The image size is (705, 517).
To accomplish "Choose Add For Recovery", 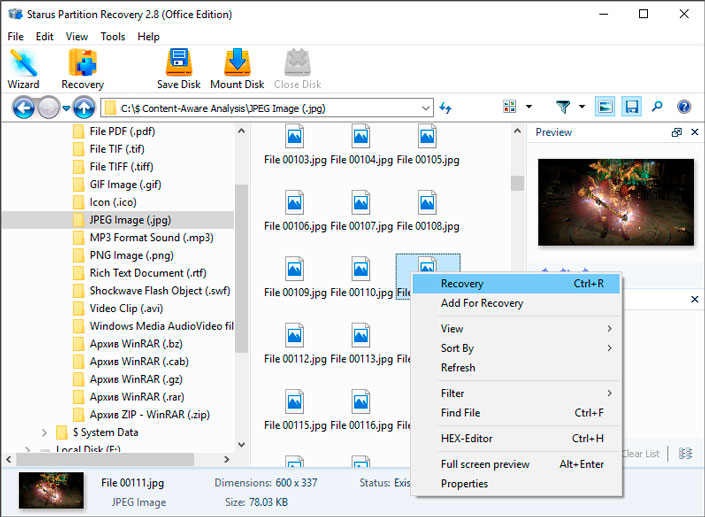I will (516, 303).
